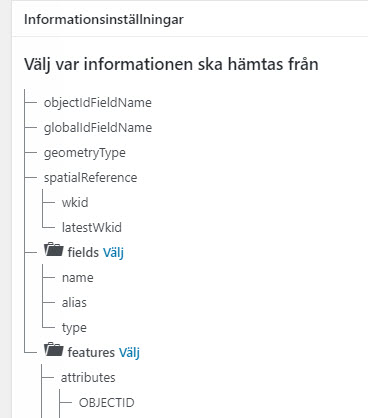Select the name field under fields
The height and width of the screenshot is (418, 368).
tap(78, 278)
